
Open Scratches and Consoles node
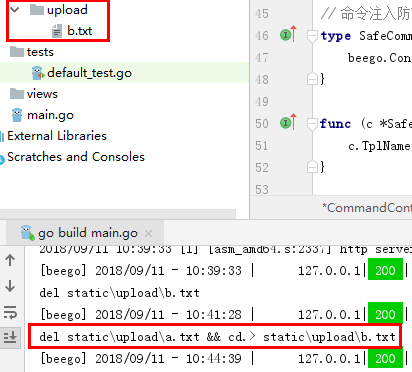coord(76,157)
